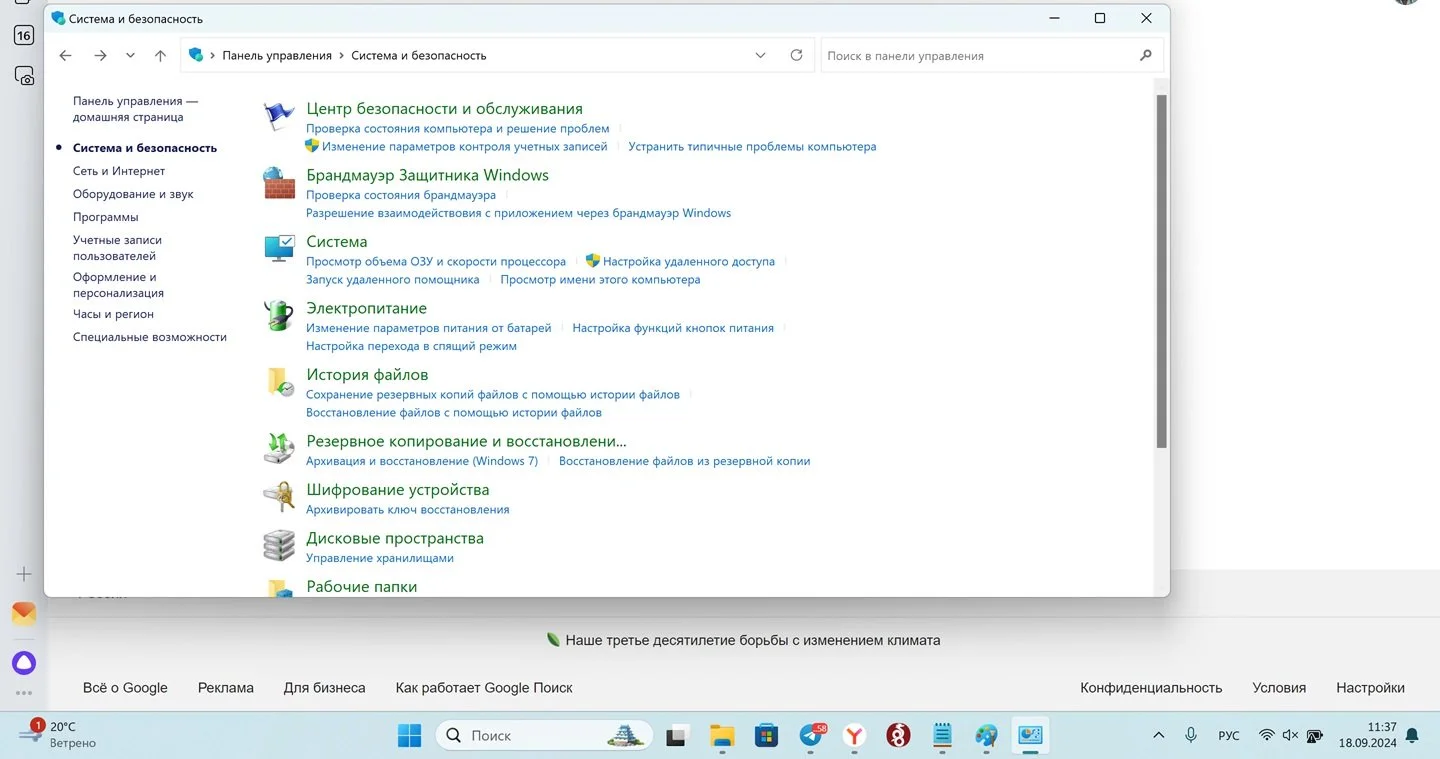Screen dimensions: 1440x759
Task: Click the История файлов folder icon
Action: 279,382
